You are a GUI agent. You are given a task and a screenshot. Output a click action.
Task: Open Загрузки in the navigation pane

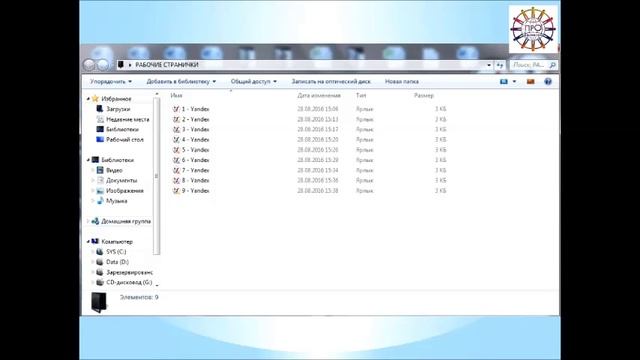[118, 109]
